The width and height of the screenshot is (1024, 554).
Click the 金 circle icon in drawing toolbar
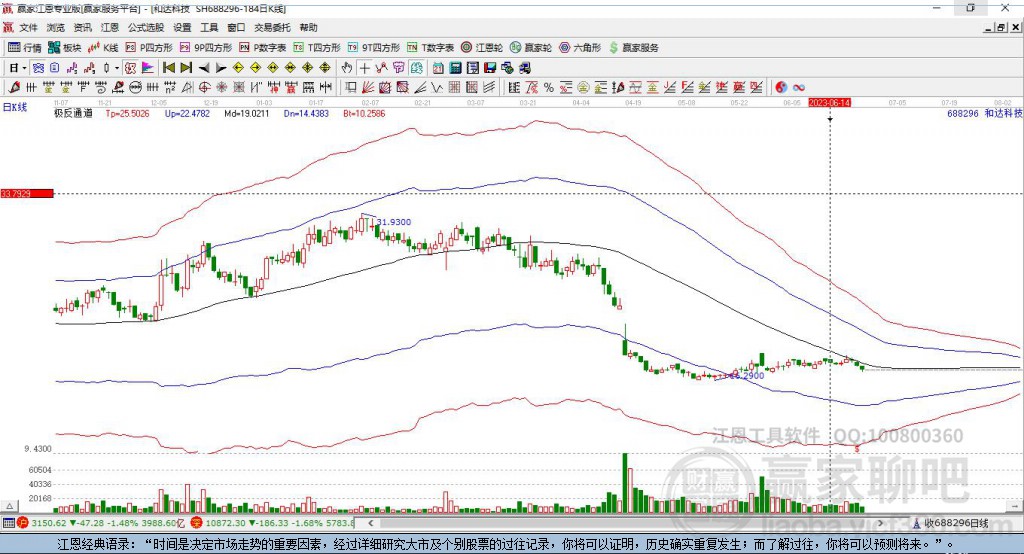(x=583, y=88)
